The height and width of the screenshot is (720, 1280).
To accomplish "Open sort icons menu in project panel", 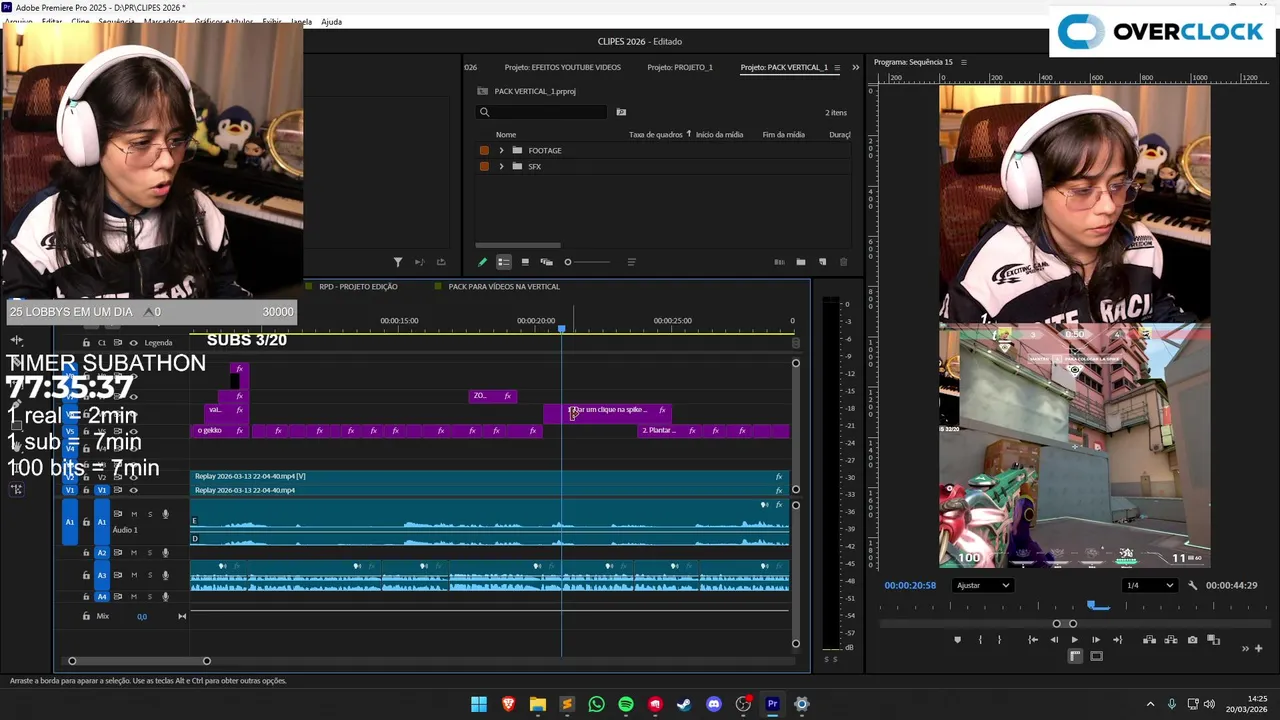I will coord(631,262).
